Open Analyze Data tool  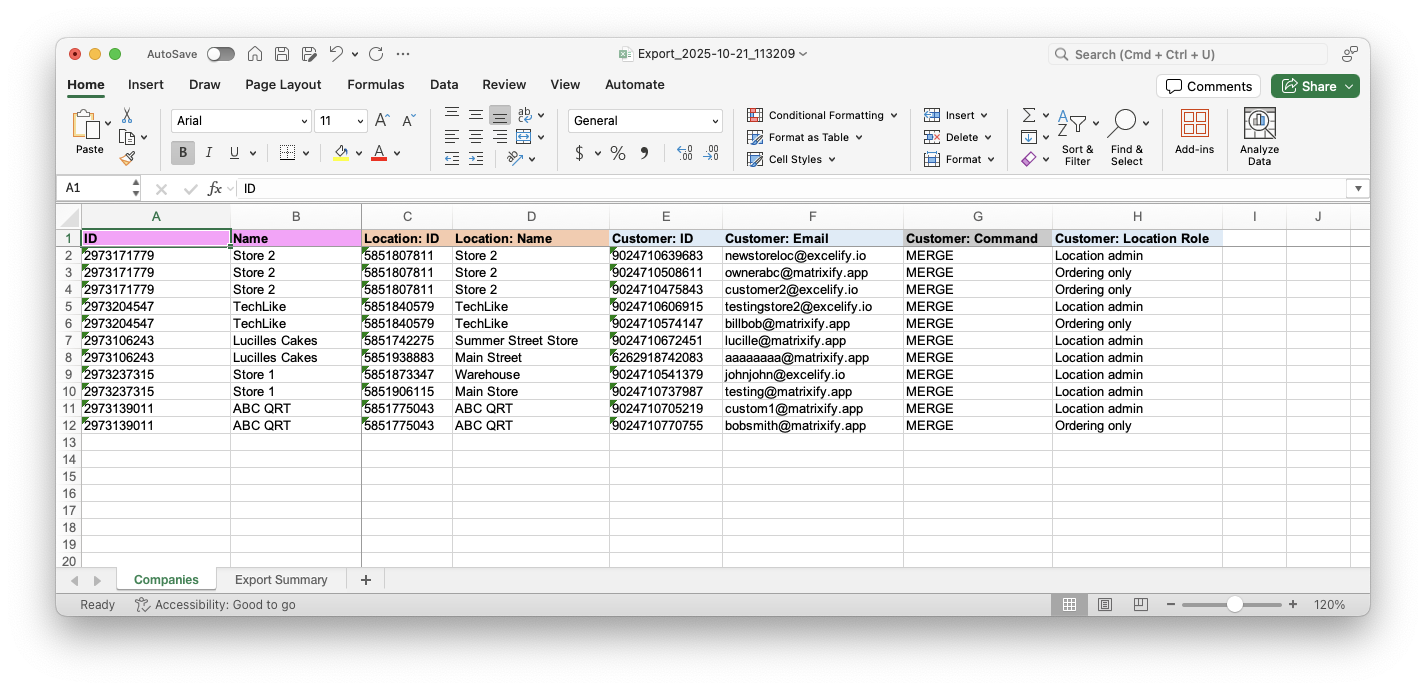pos(1259,137)
